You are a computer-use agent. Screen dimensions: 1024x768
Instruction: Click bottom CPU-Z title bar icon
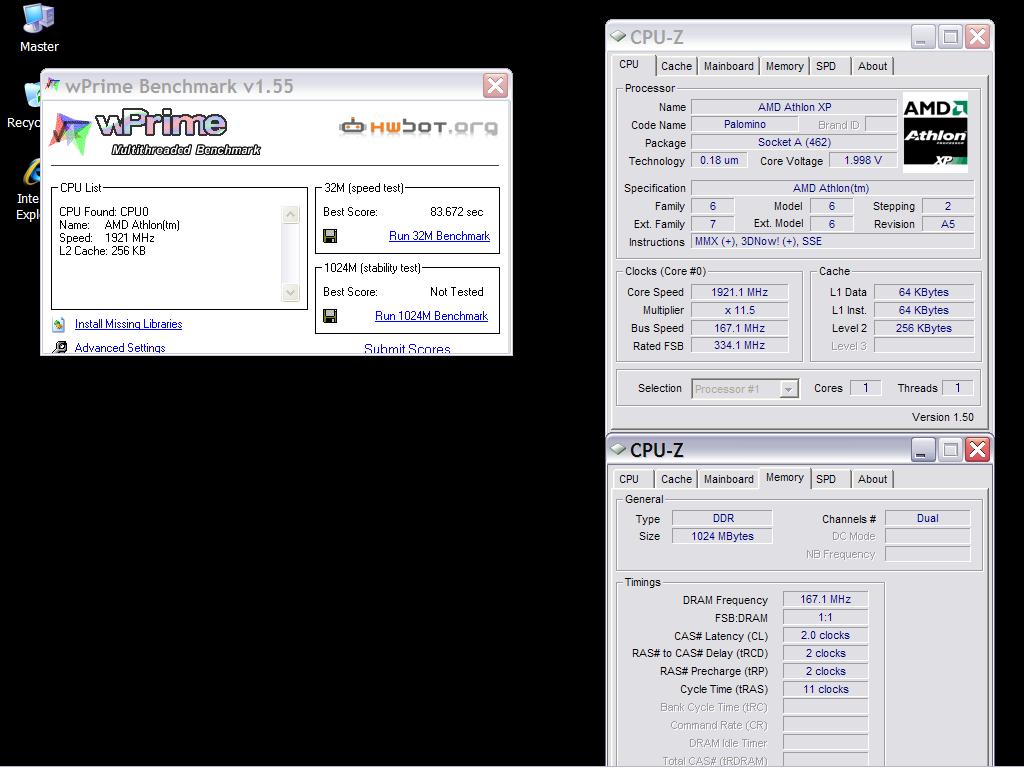(x=618, y=449)
